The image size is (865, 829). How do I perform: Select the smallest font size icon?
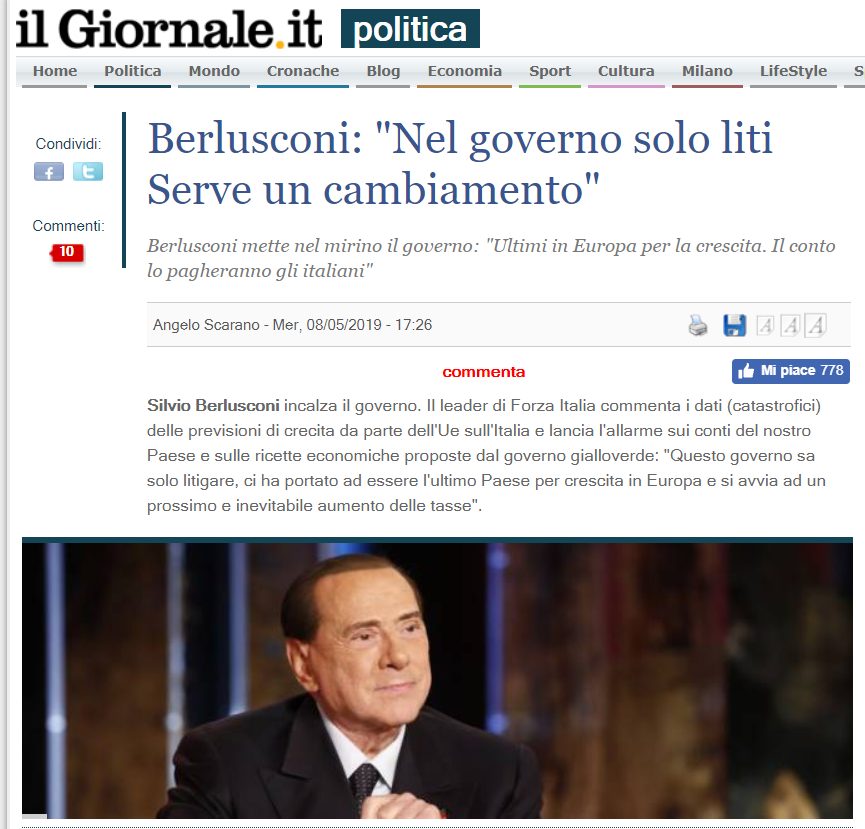coord(765,325)
